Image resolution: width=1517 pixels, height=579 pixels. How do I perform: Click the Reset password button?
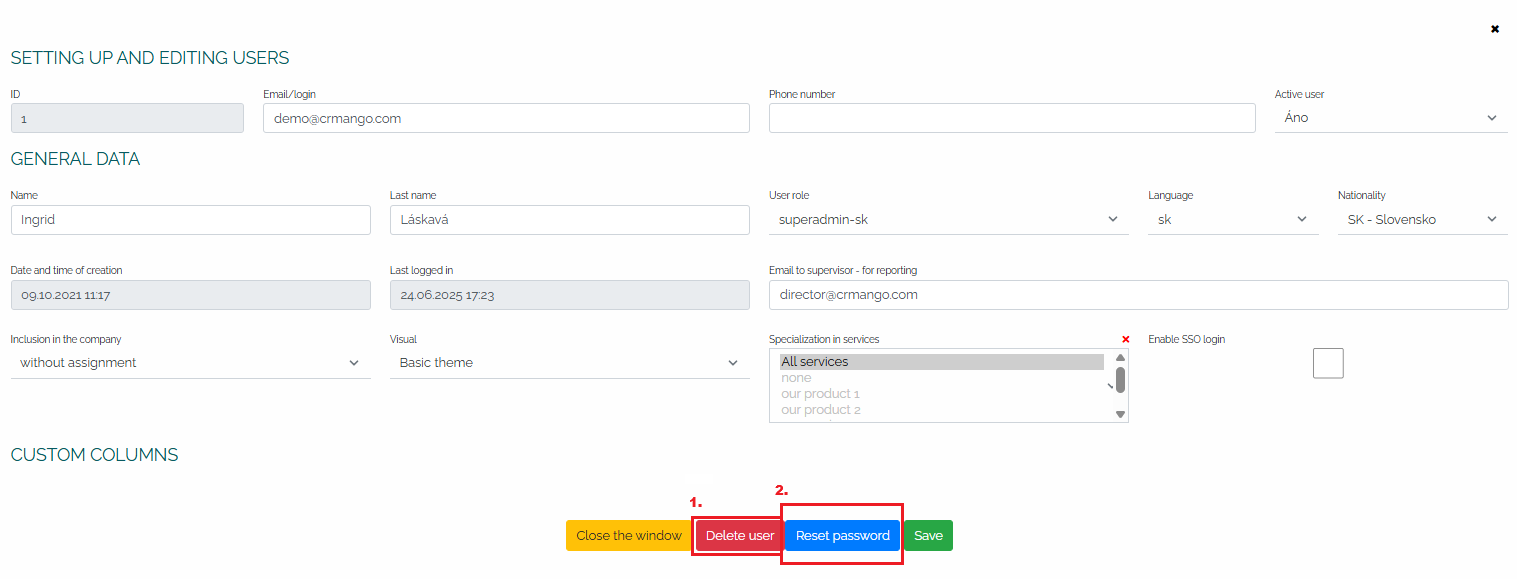pos(843,535)
